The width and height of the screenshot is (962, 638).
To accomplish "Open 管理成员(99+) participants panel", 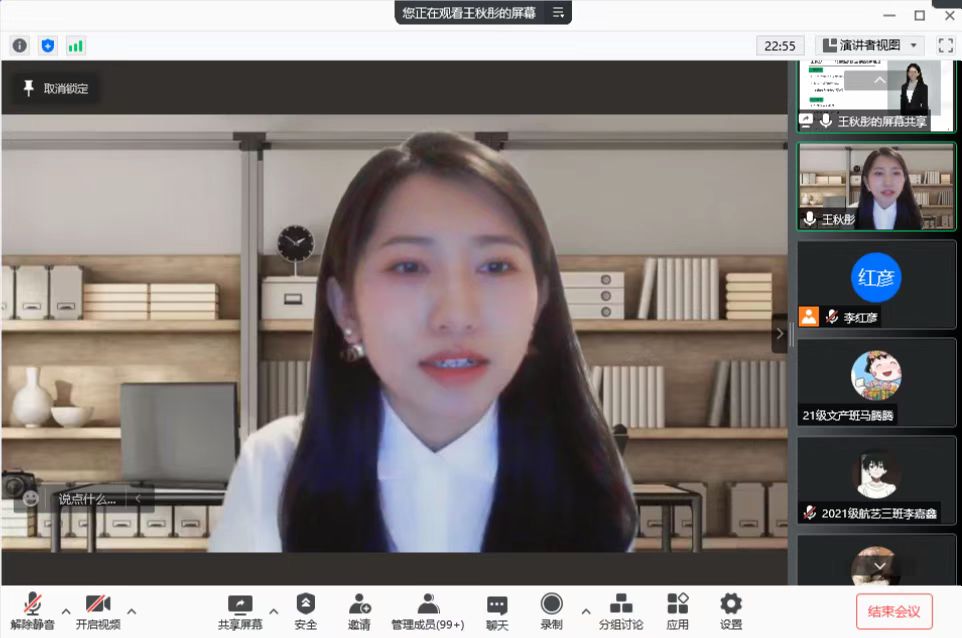I will (427, 610).
